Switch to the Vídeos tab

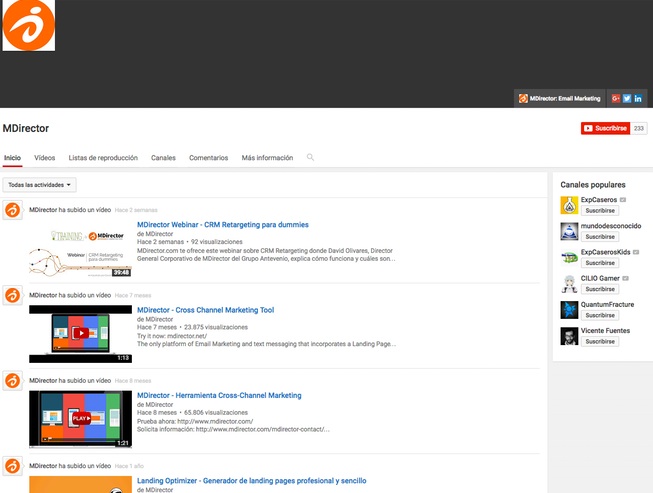(45, 158)
